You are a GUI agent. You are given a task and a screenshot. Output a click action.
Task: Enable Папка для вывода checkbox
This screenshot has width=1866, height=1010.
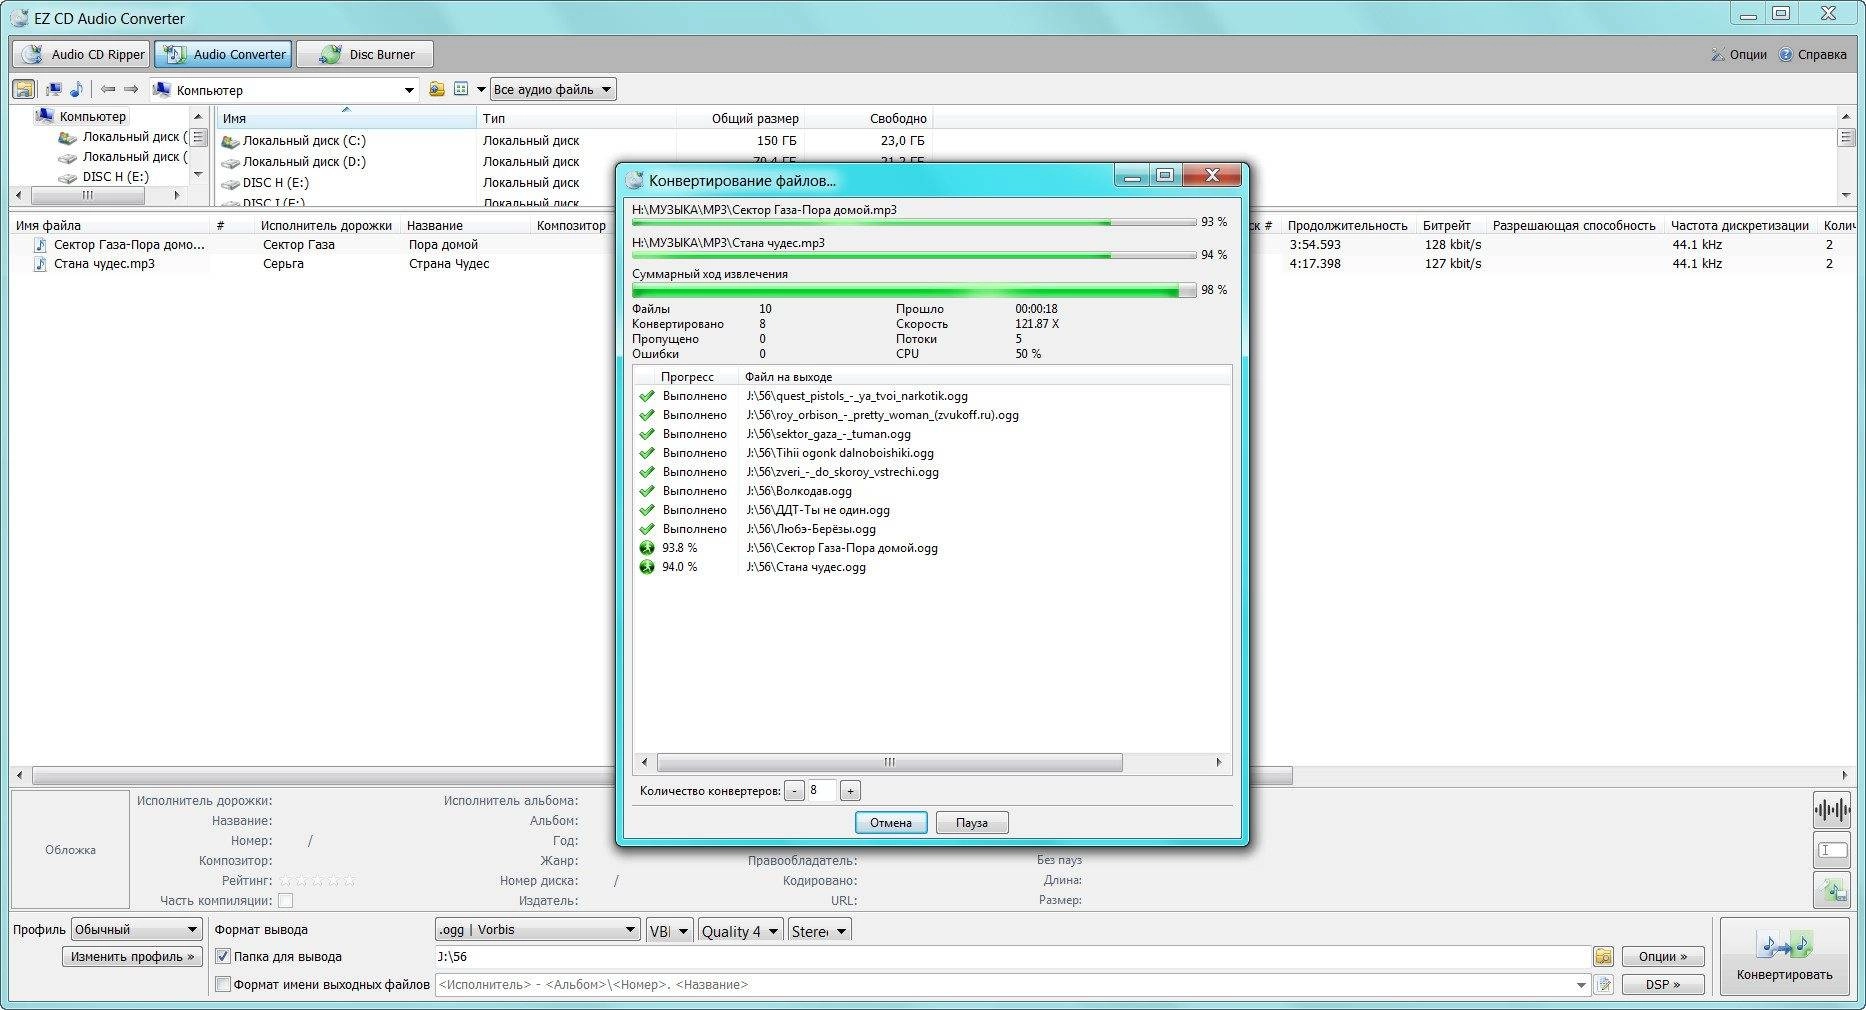coord(223,957)
